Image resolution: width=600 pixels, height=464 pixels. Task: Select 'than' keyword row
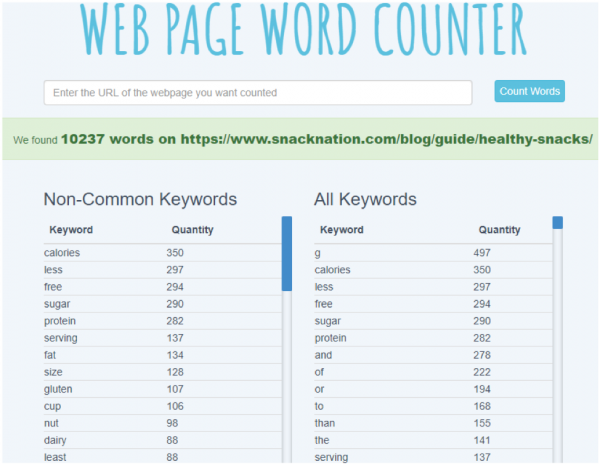[433, 423]
